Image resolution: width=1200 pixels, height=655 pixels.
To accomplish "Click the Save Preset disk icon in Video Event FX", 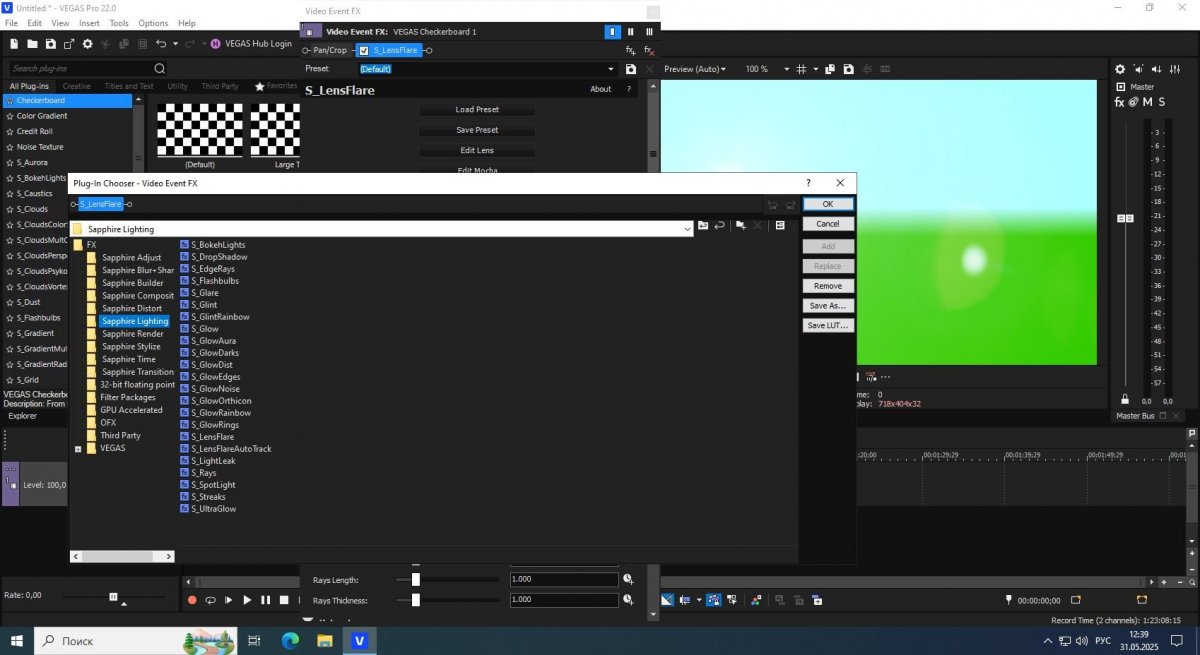I will tap(630, 69).
